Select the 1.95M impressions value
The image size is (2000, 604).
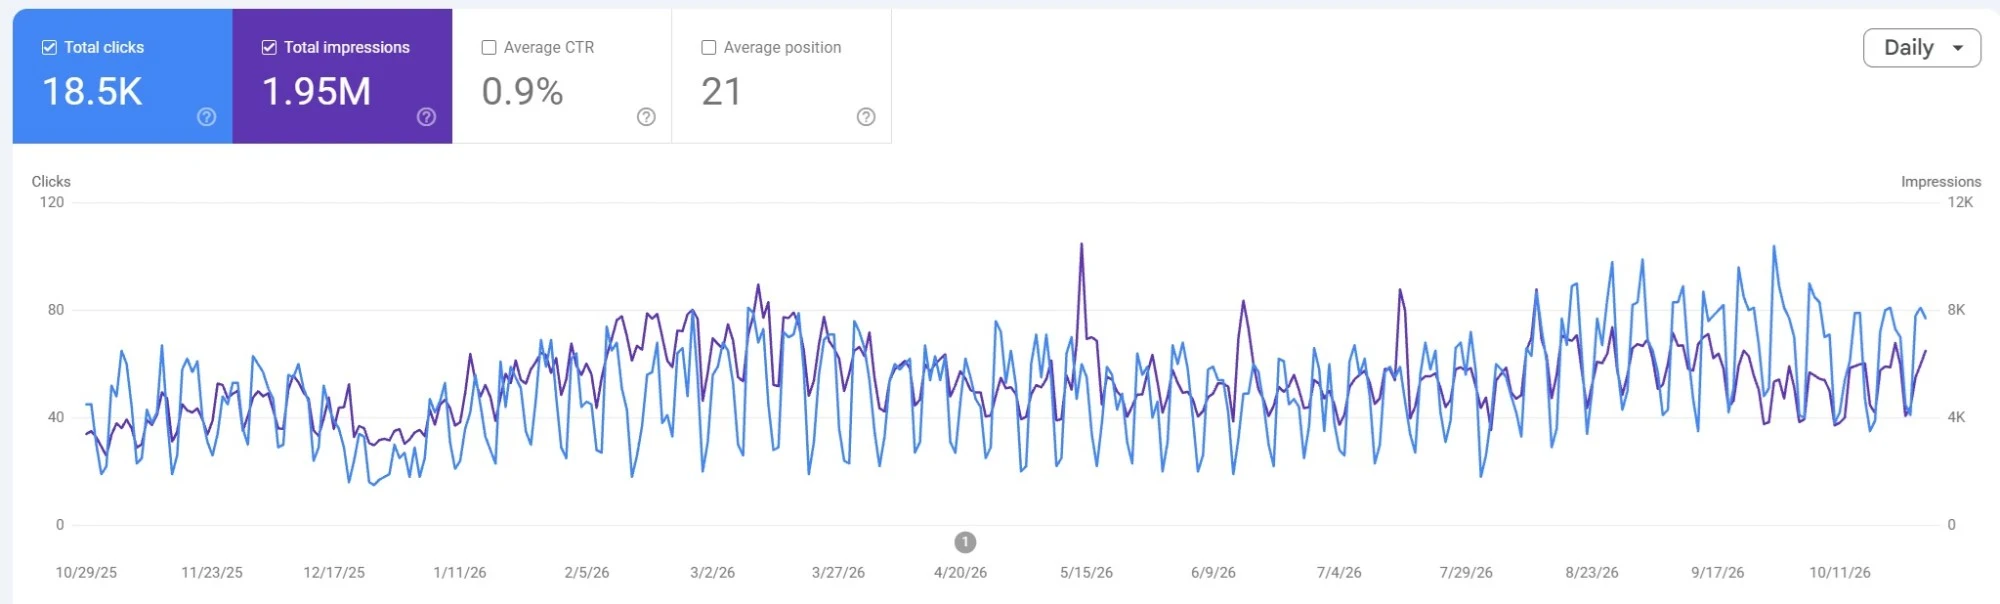(x=317, y=92)
